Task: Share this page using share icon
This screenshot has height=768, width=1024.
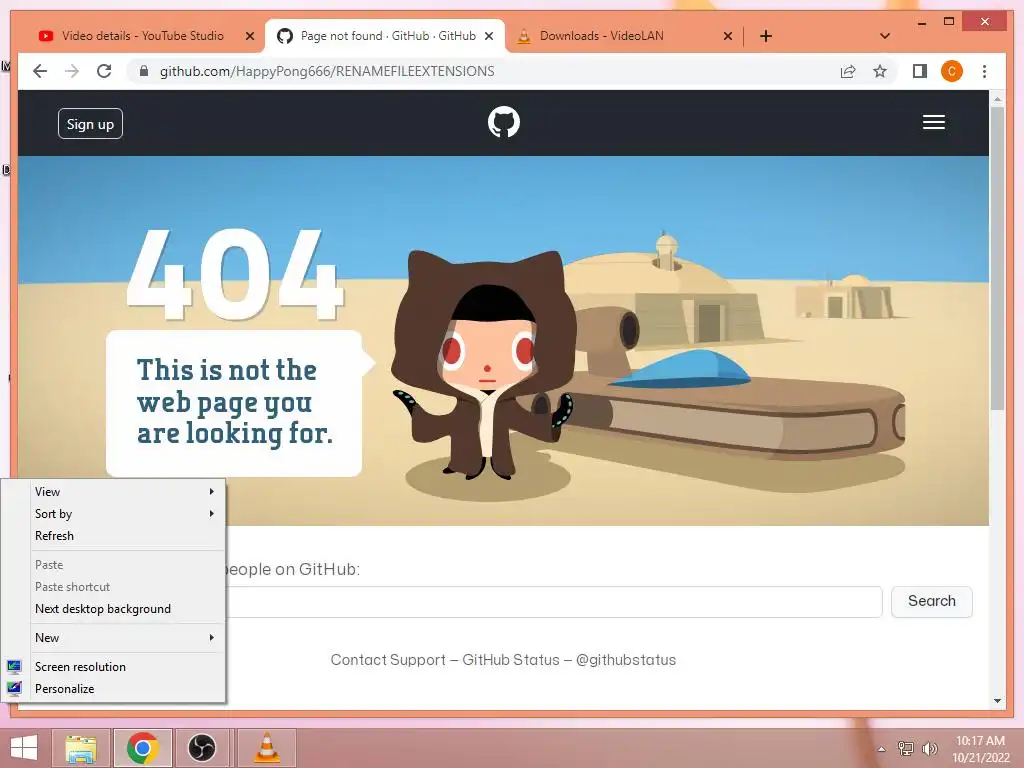Action: 848,71
